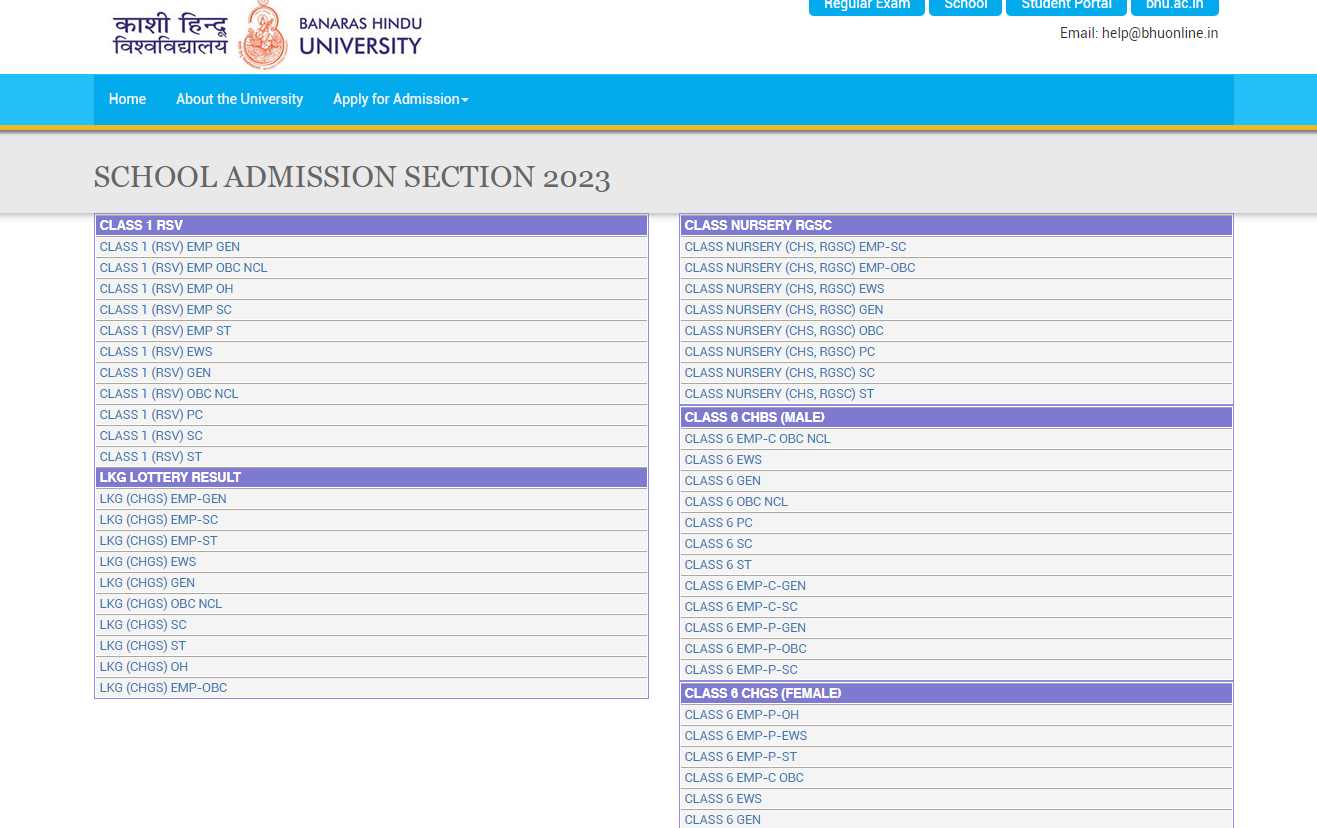
Task: Open CLASS NURSERY (CHS, RGSC) EMP-SC link
Action: click(795, 247)
